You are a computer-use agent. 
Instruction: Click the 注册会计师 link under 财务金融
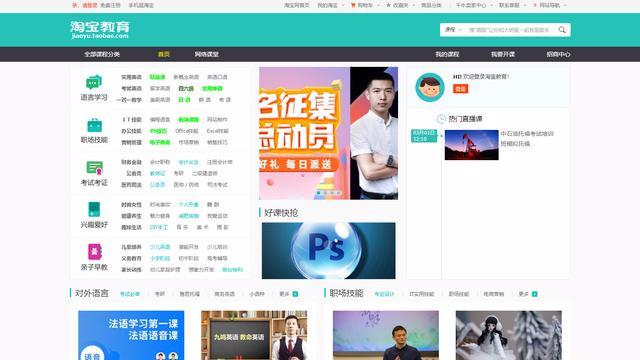220,162
